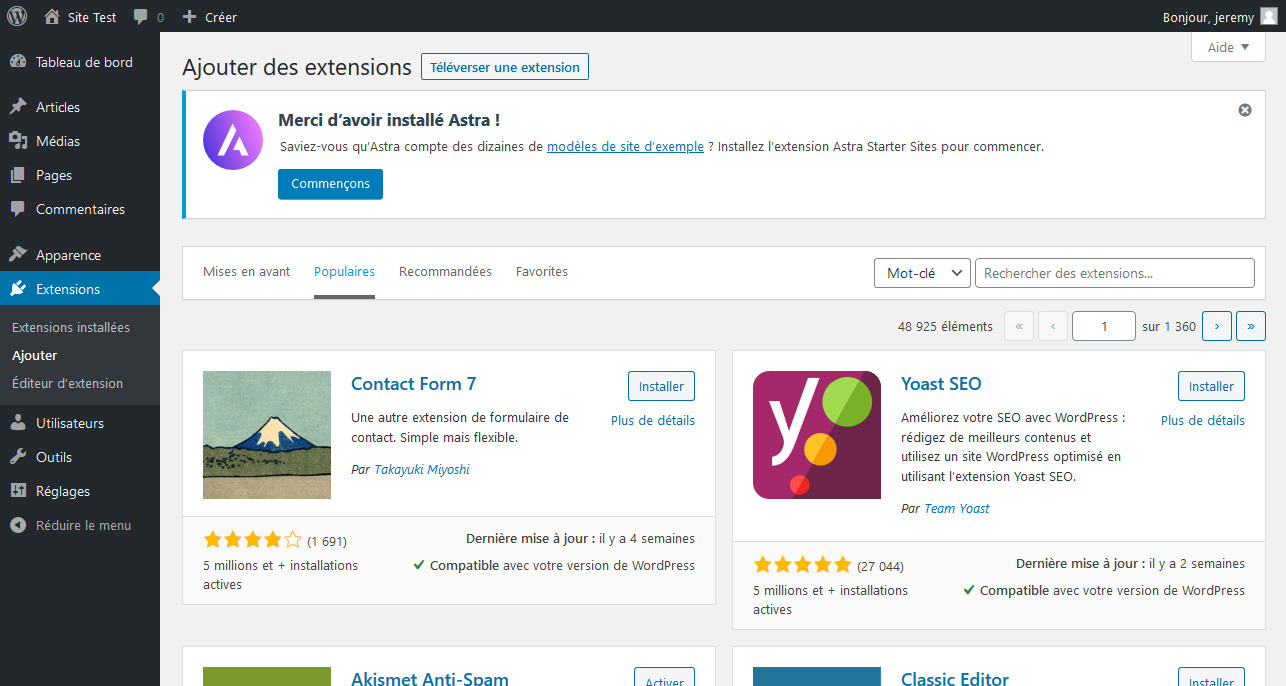The image size is (1286, 686).
Task: Click the WordPress logo in admin bar
Action: 17,16
